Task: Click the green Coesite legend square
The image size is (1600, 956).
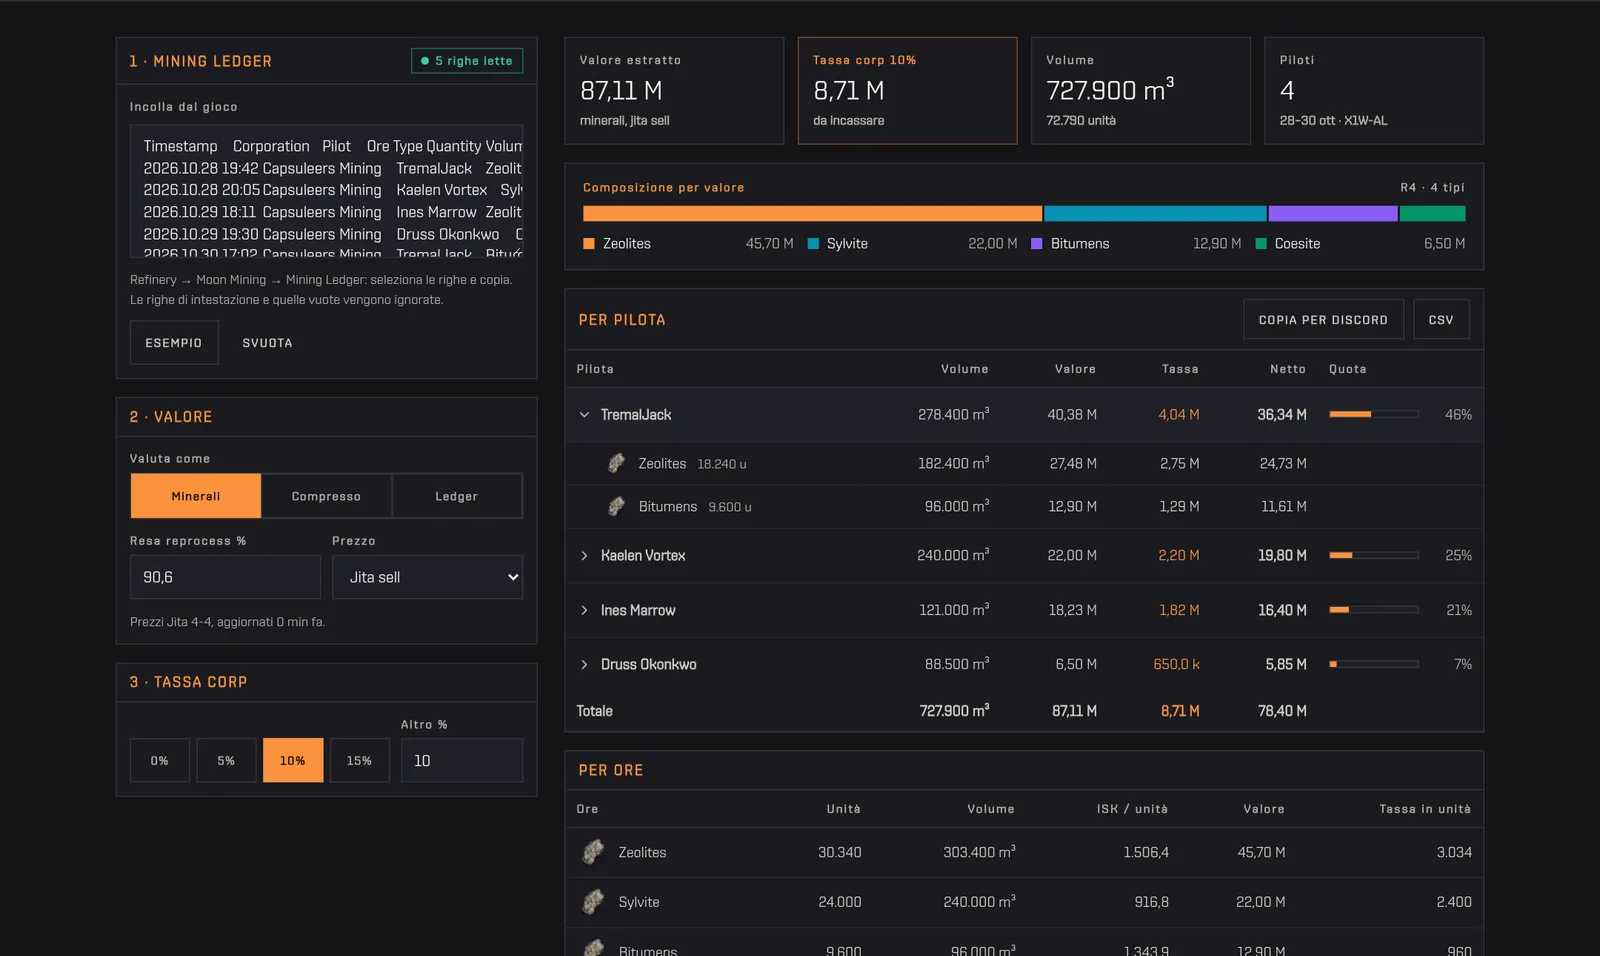Action: [x=1261, y=243]
